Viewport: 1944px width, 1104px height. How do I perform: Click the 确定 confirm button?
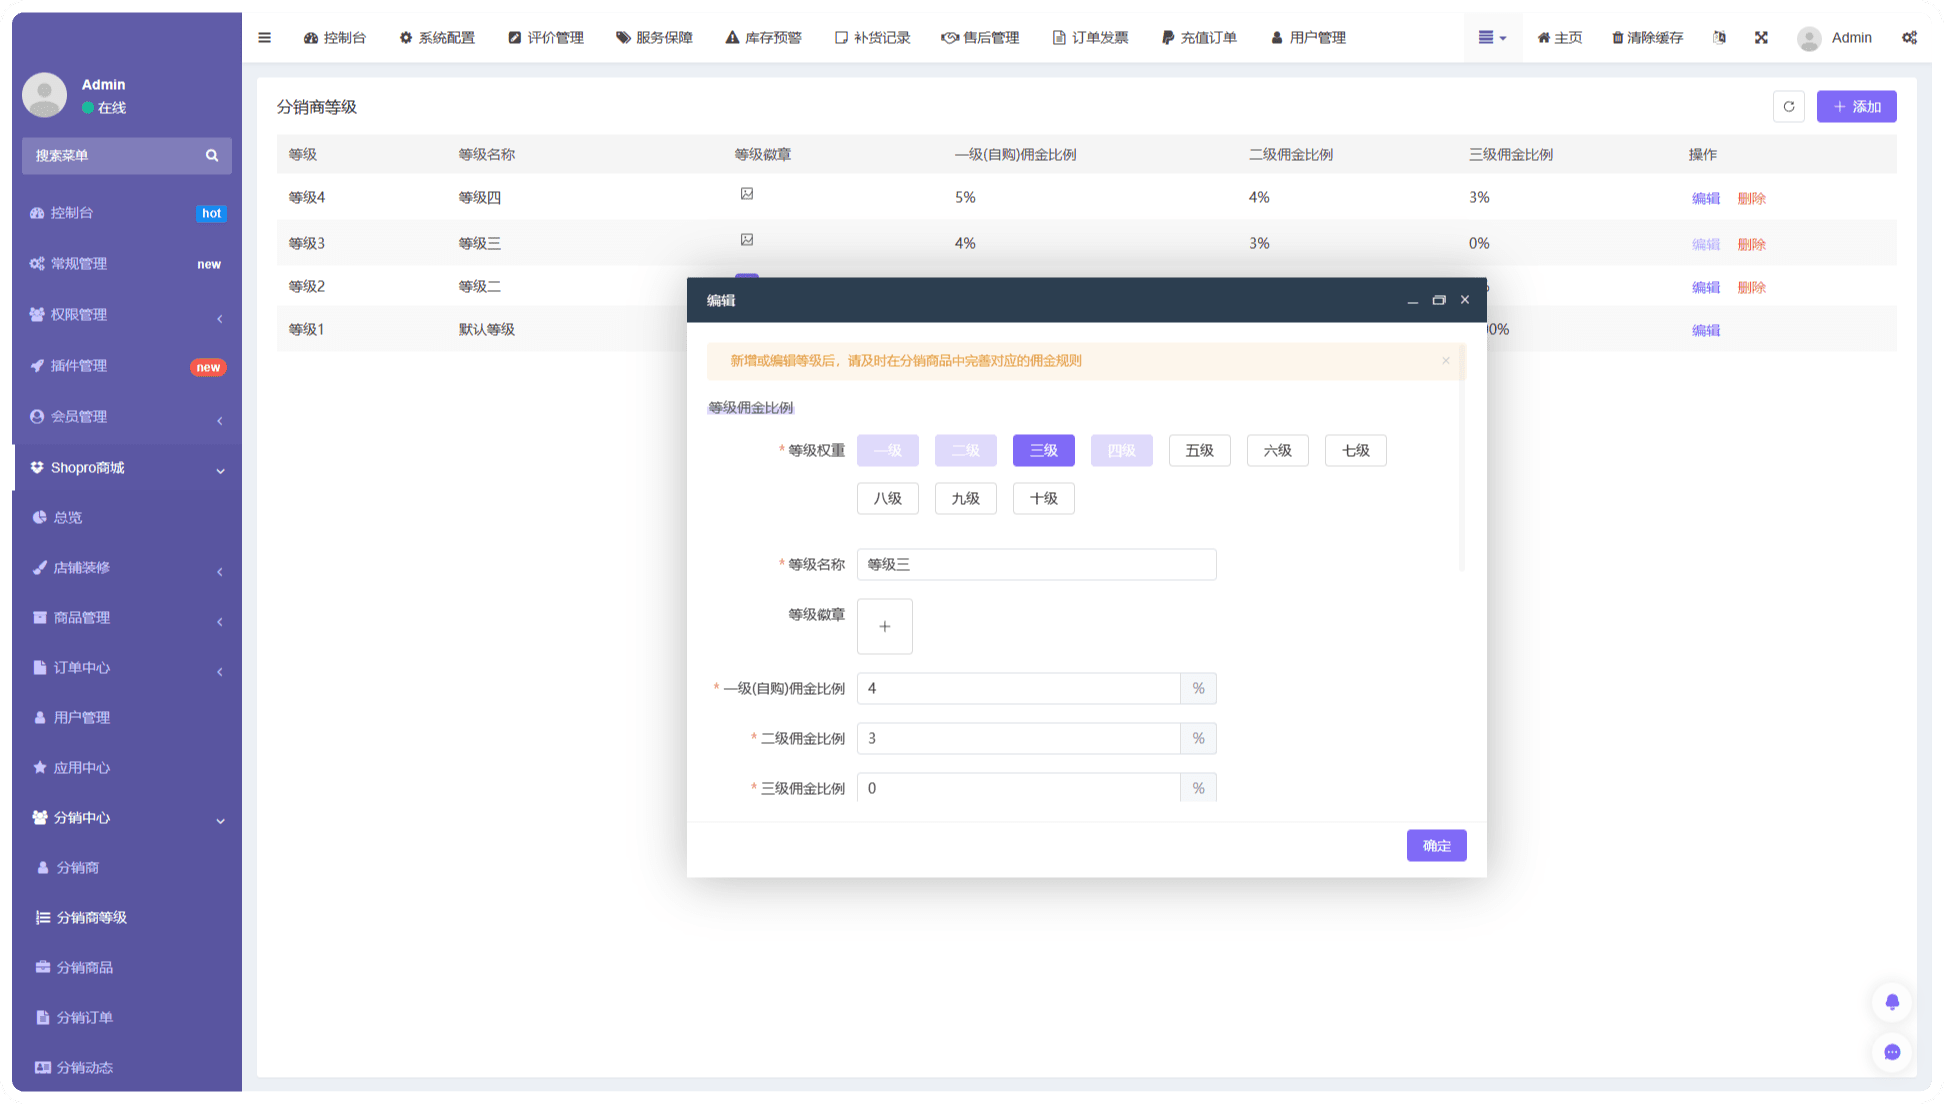pyautogui.click(x=1436, y=846)
